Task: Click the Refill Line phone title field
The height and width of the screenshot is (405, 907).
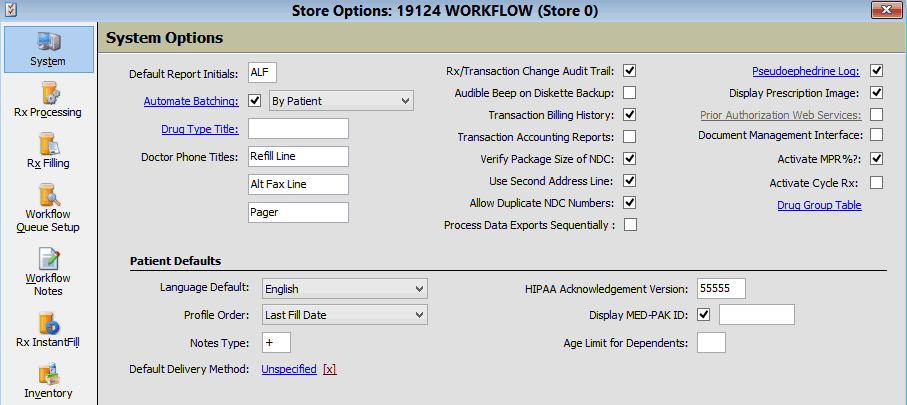Action: [x=298, y=156]
